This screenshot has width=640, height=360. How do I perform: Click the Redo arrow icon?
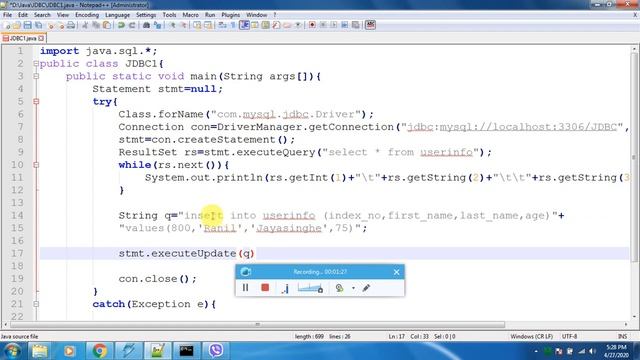132,25
